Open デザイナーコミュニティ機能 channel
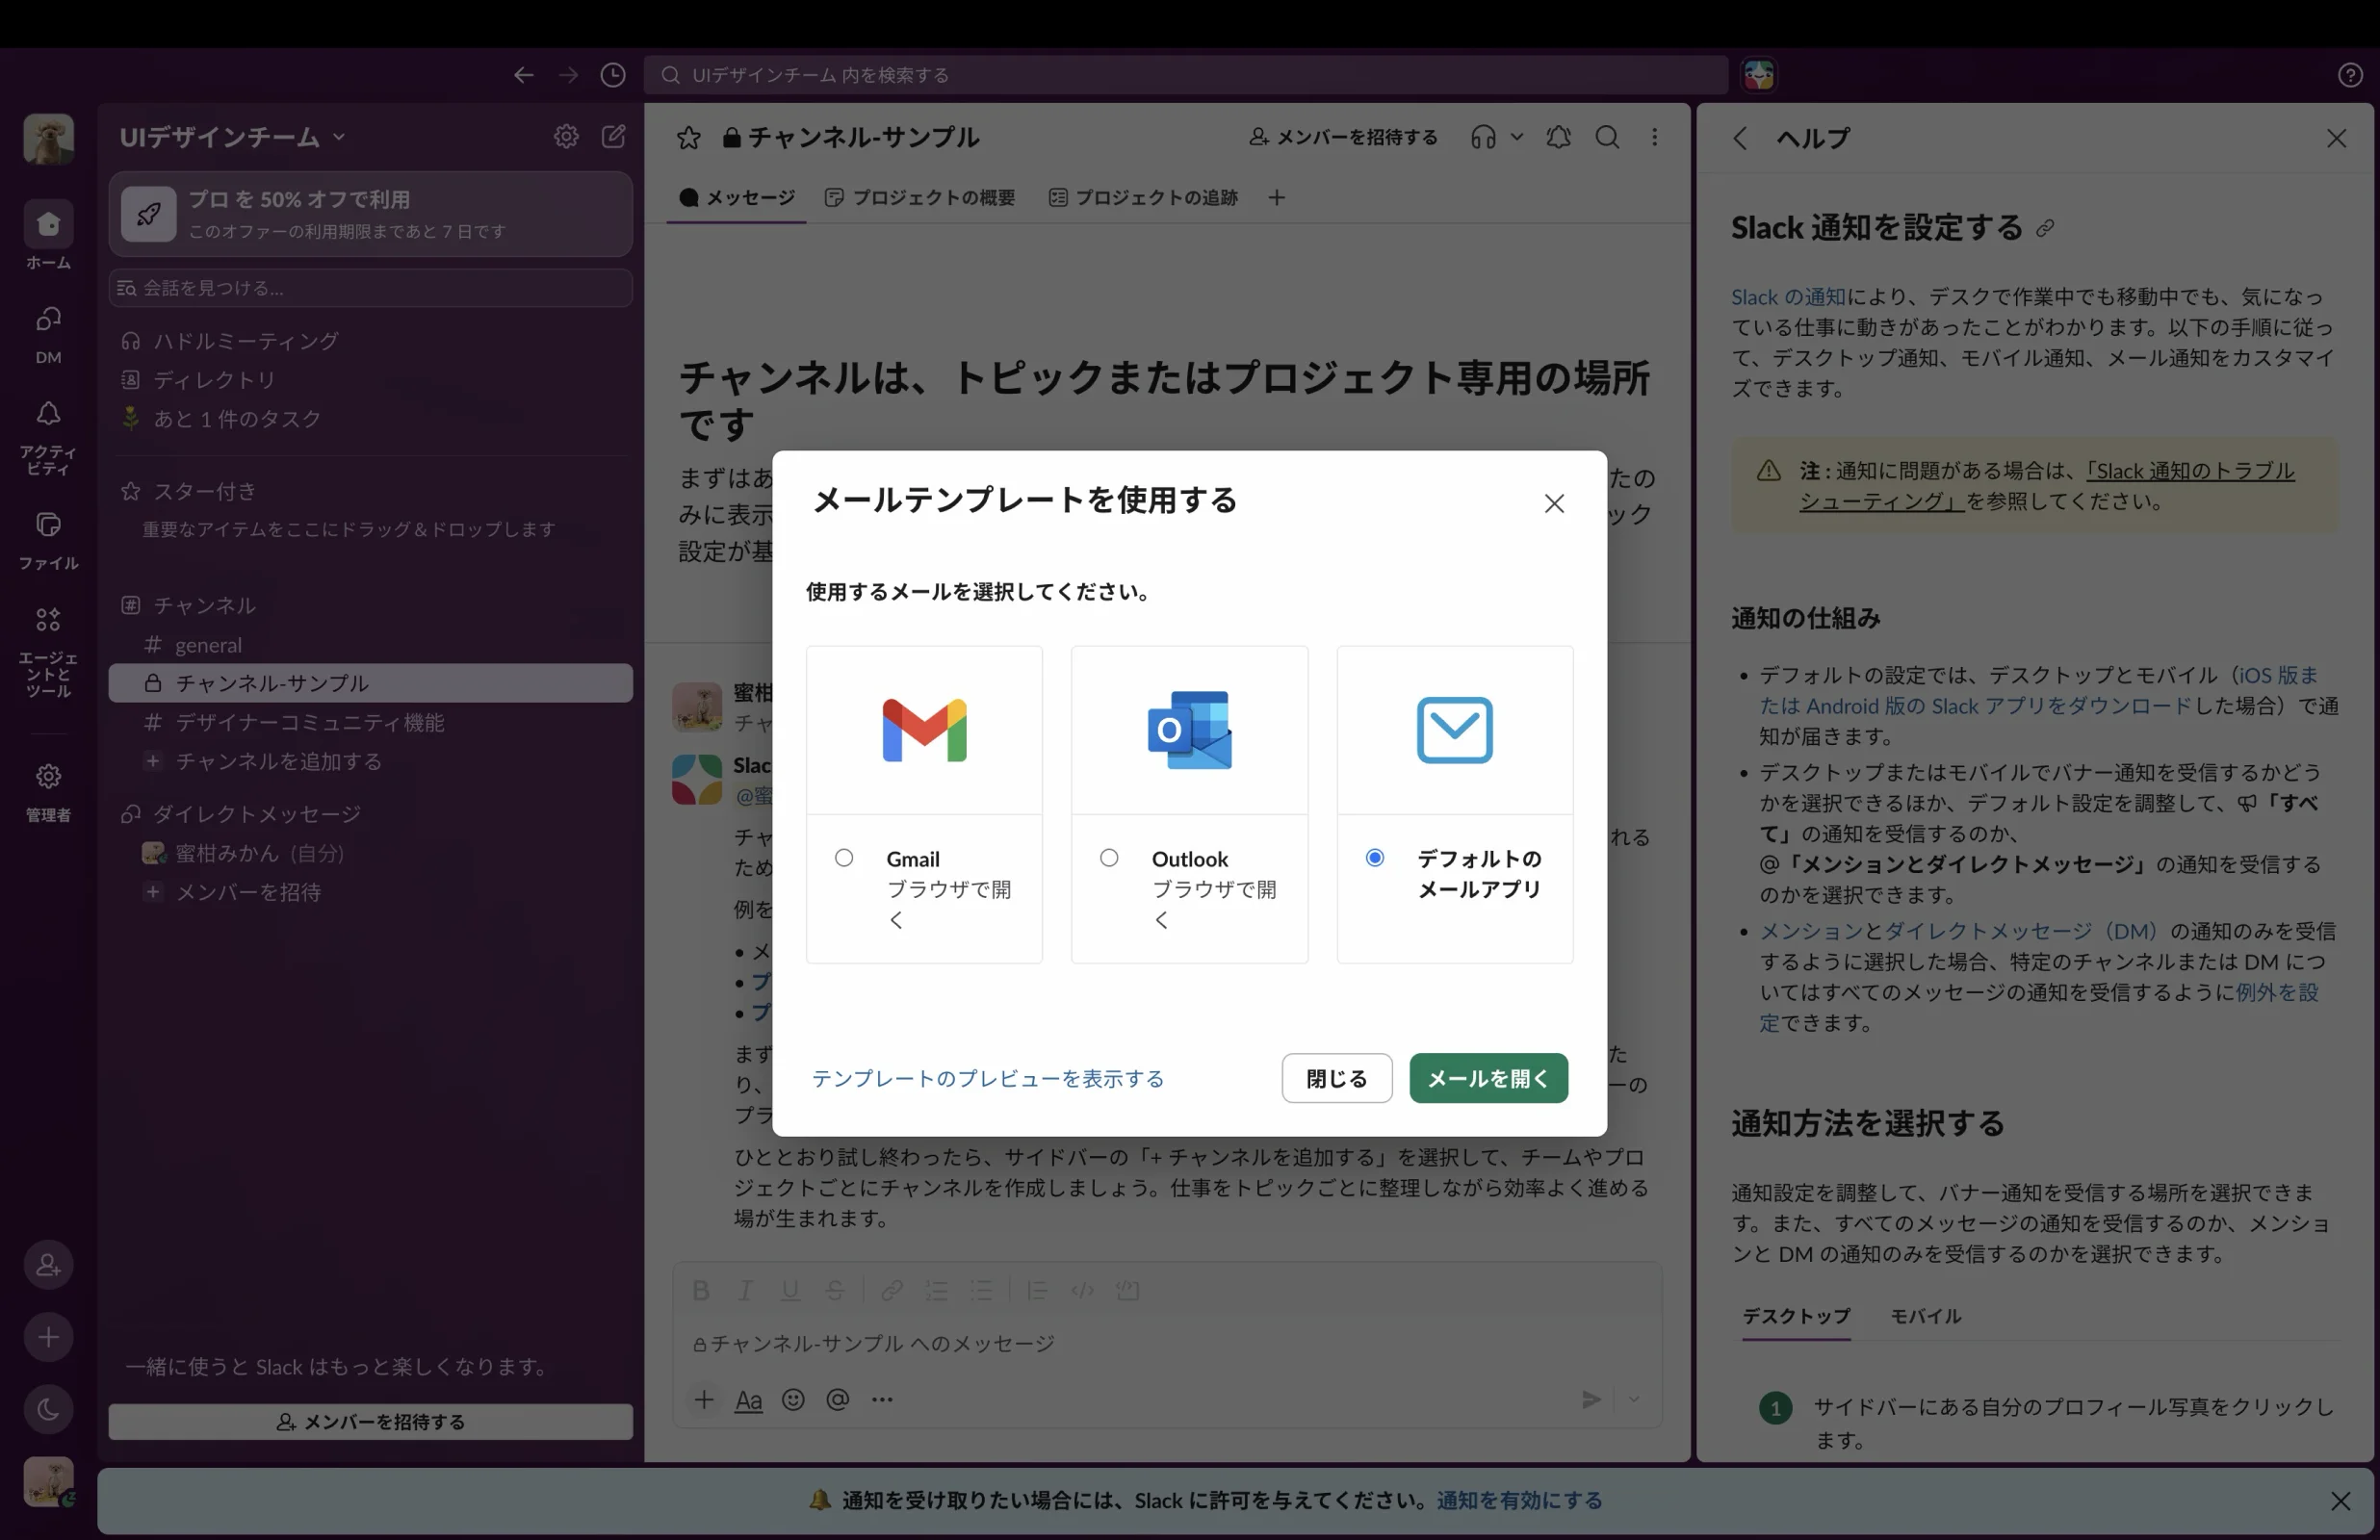 click(x=370, y=722)
